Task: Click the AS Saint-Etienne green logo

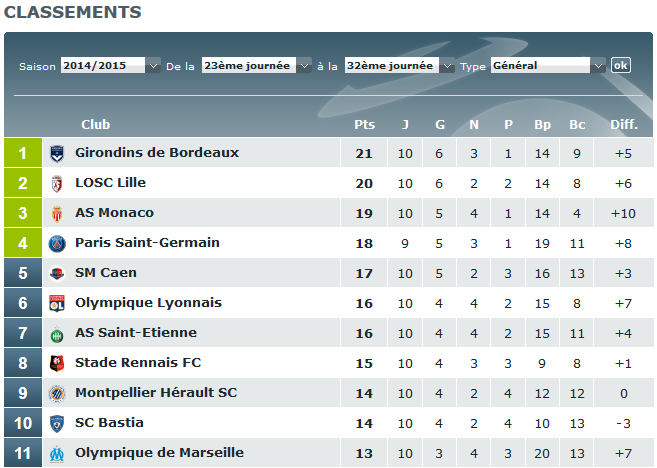Action: [x=57, y=333]
